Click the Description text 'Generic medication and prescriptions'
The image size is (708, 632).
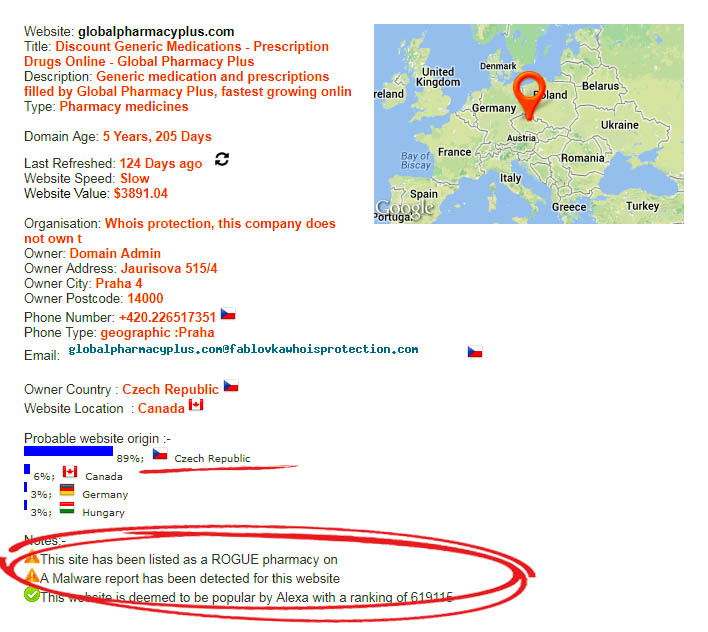pos(213,77)
